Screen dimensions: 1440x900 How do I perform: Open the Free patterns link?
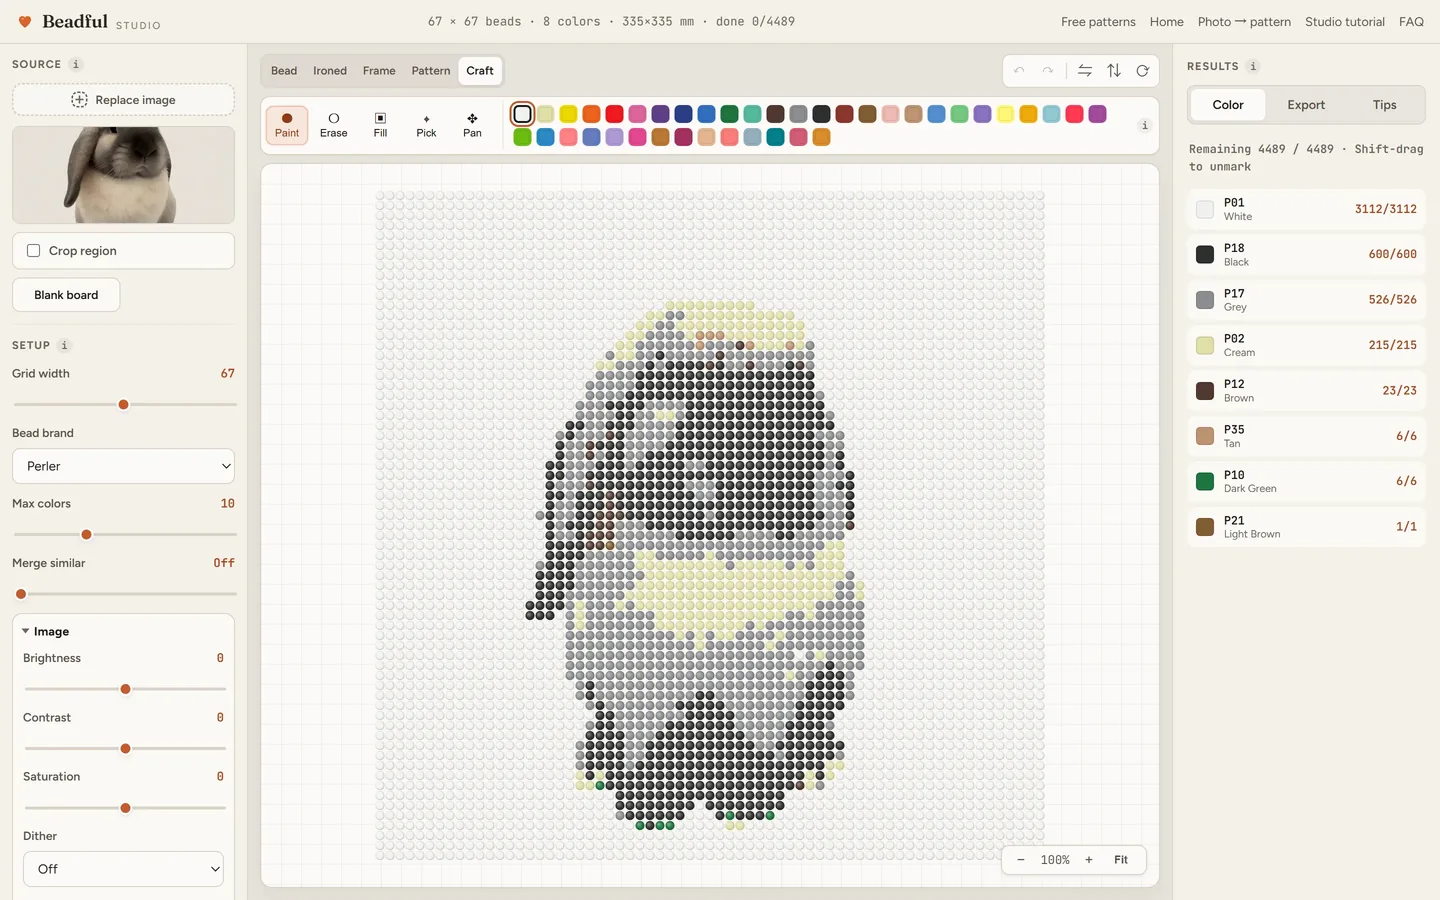[x=1098, y=22]
